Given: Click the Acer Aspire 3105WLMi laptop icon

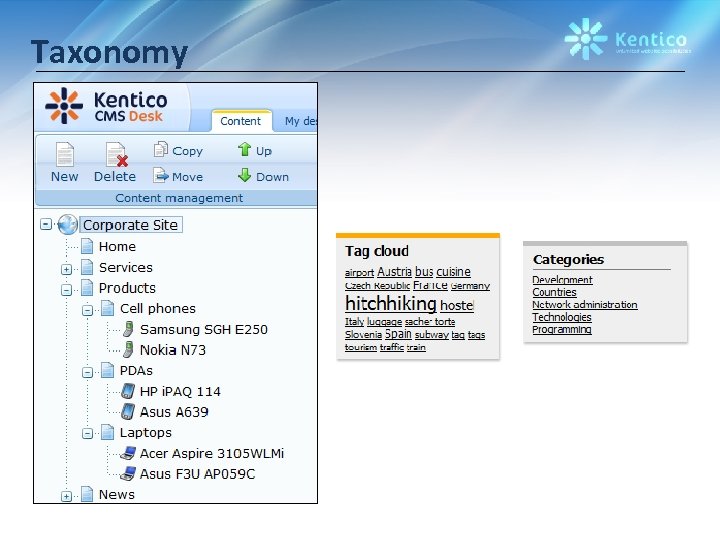Looking at the screenshot, I should click(128, 453).
